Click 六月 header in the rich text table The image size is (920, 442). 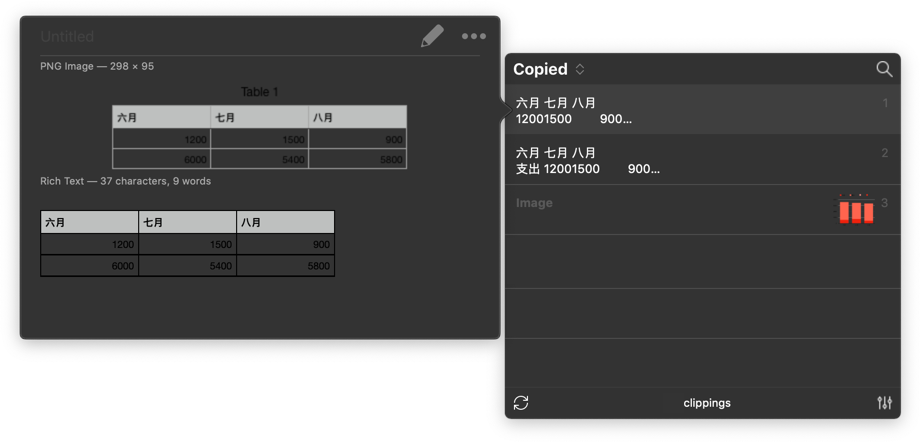(89, 222)
